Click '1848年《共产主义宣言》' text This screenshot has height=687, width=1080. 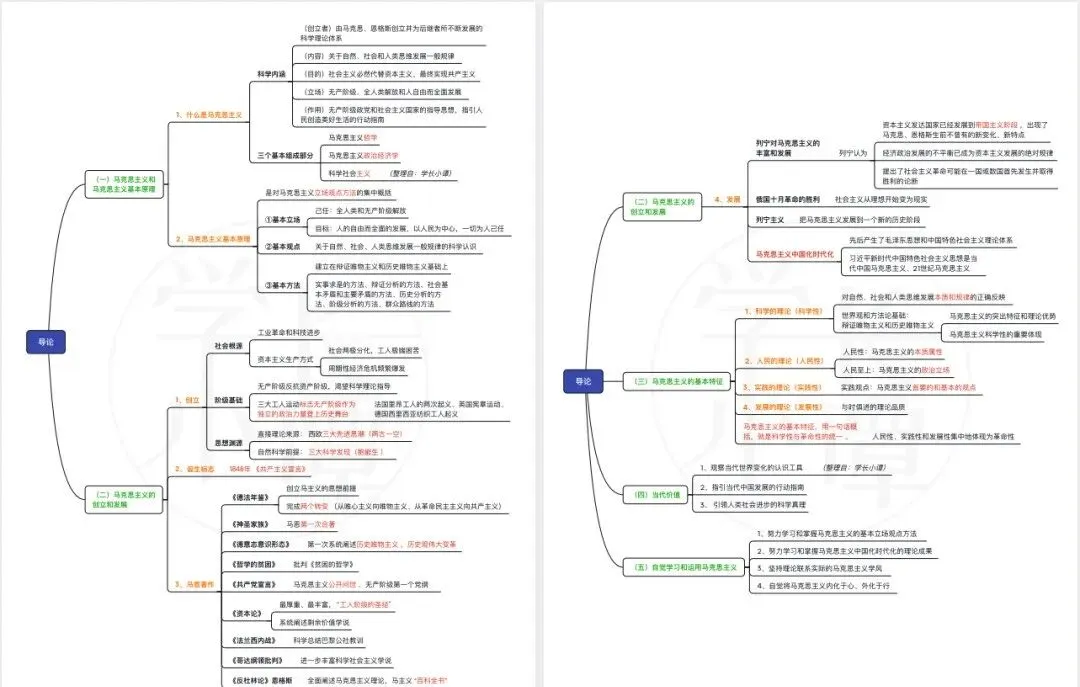pyautogui.click(x=267, y=469)
